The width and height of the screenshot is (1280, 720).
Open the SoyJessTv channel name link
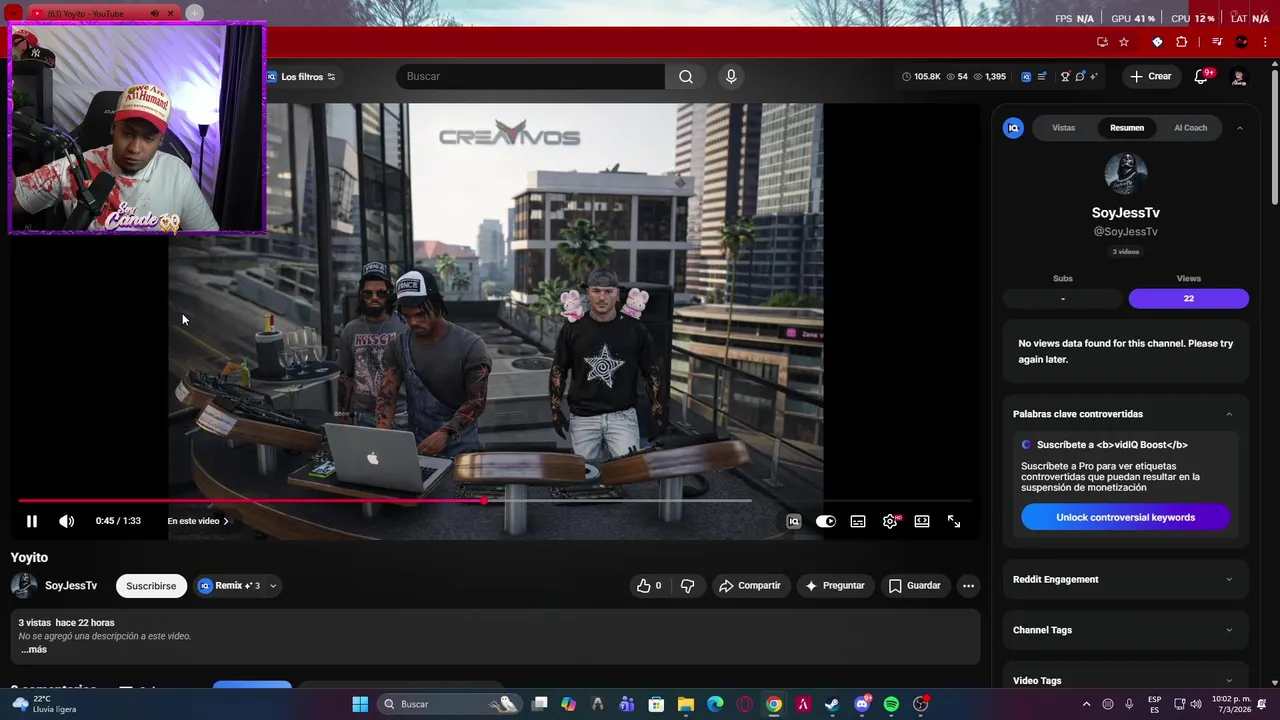tap(71, 586)
